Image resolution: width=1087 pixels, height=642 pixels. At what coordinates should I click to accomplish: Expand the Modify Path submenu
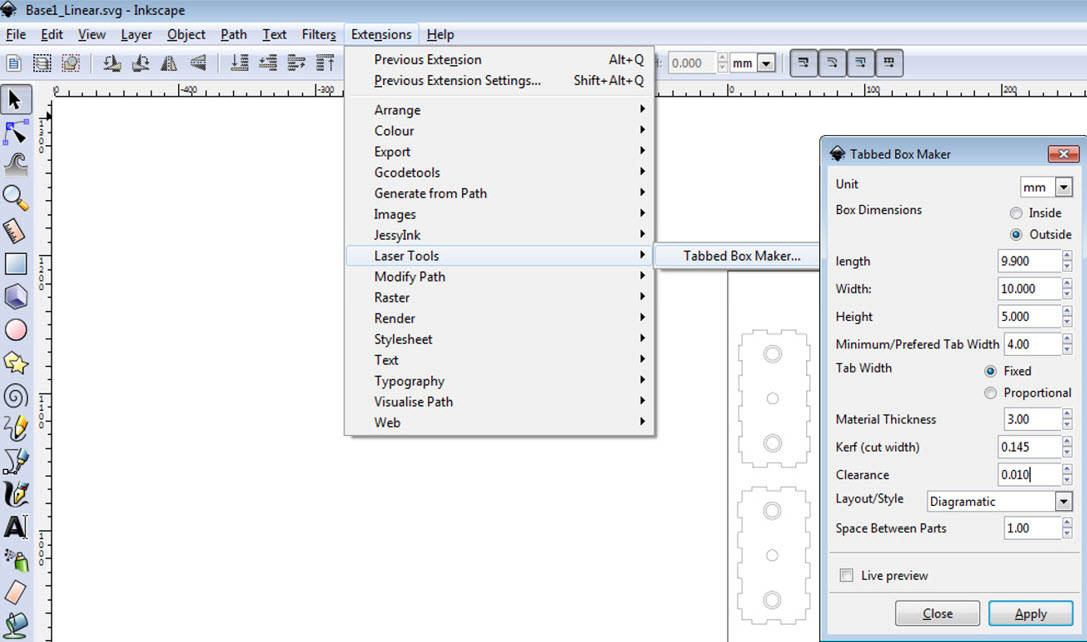click(x=499, y=277)
